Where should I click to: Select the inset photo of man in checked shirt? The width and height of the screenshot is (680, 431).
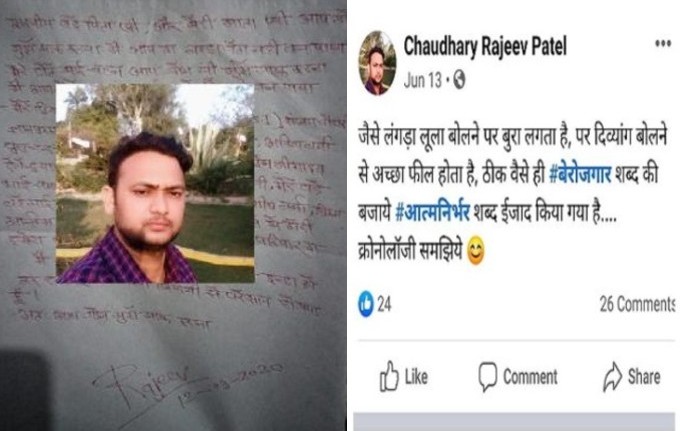click(x=155, y=183)
